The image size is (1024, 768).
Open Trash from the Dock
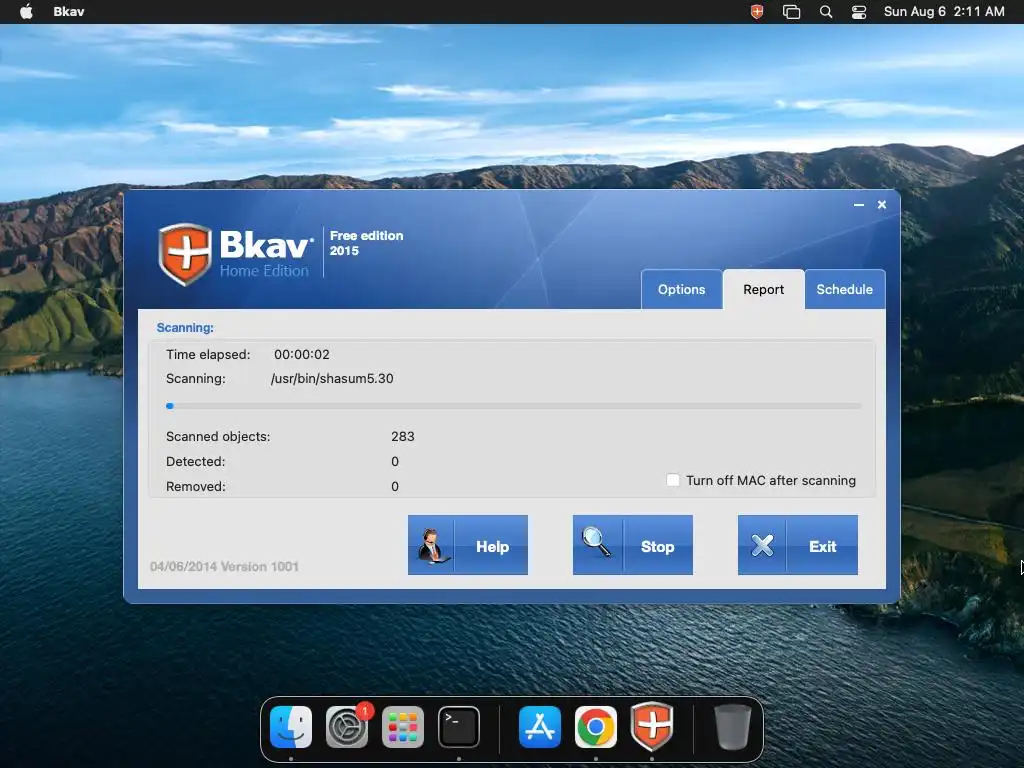(732, 726)
